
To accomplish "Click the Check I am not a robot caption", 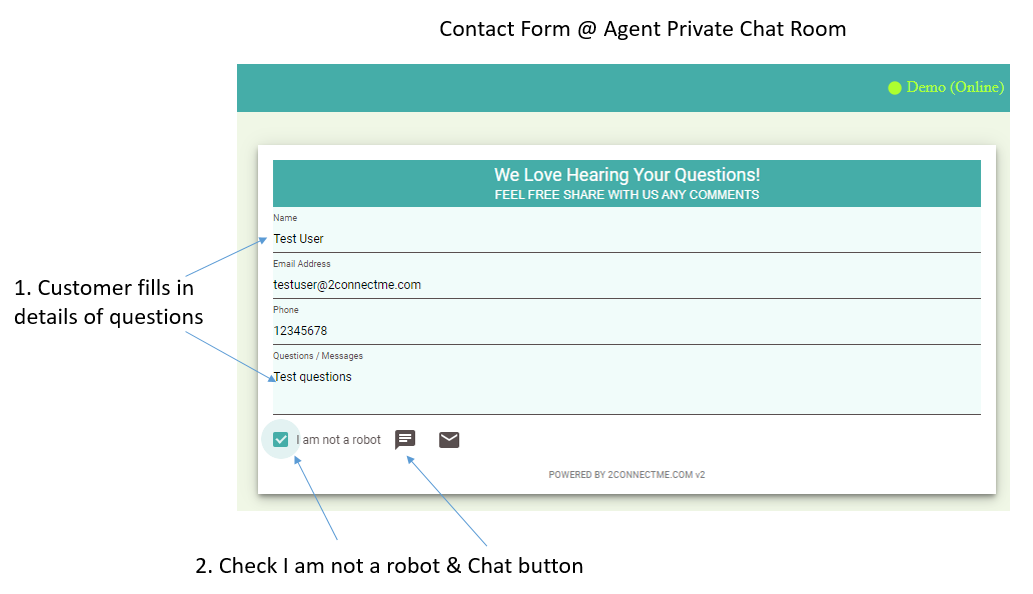I will tap(389, 566).
